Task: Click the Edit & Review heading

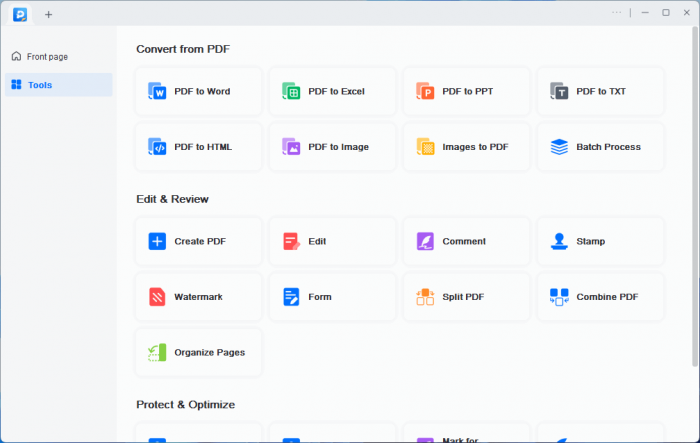Action: point(172,199)
